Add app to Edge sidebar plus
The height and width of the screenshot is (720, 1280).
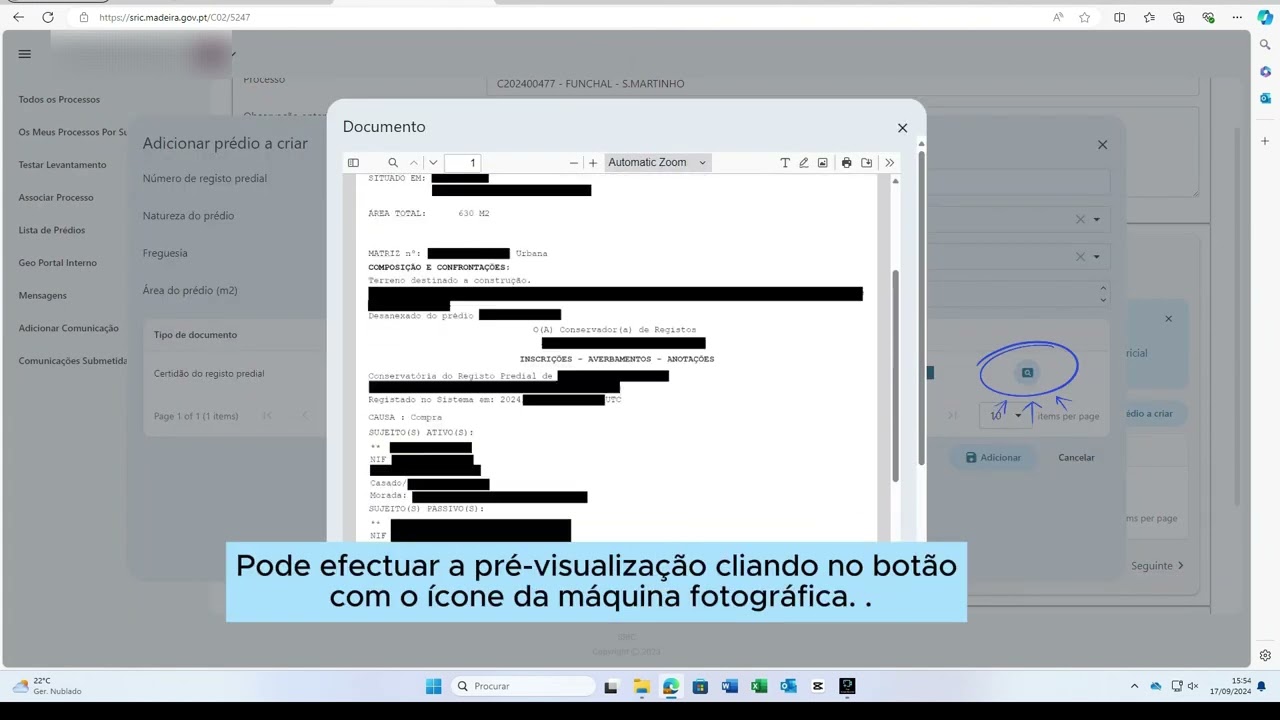[x=1265, y=141]
